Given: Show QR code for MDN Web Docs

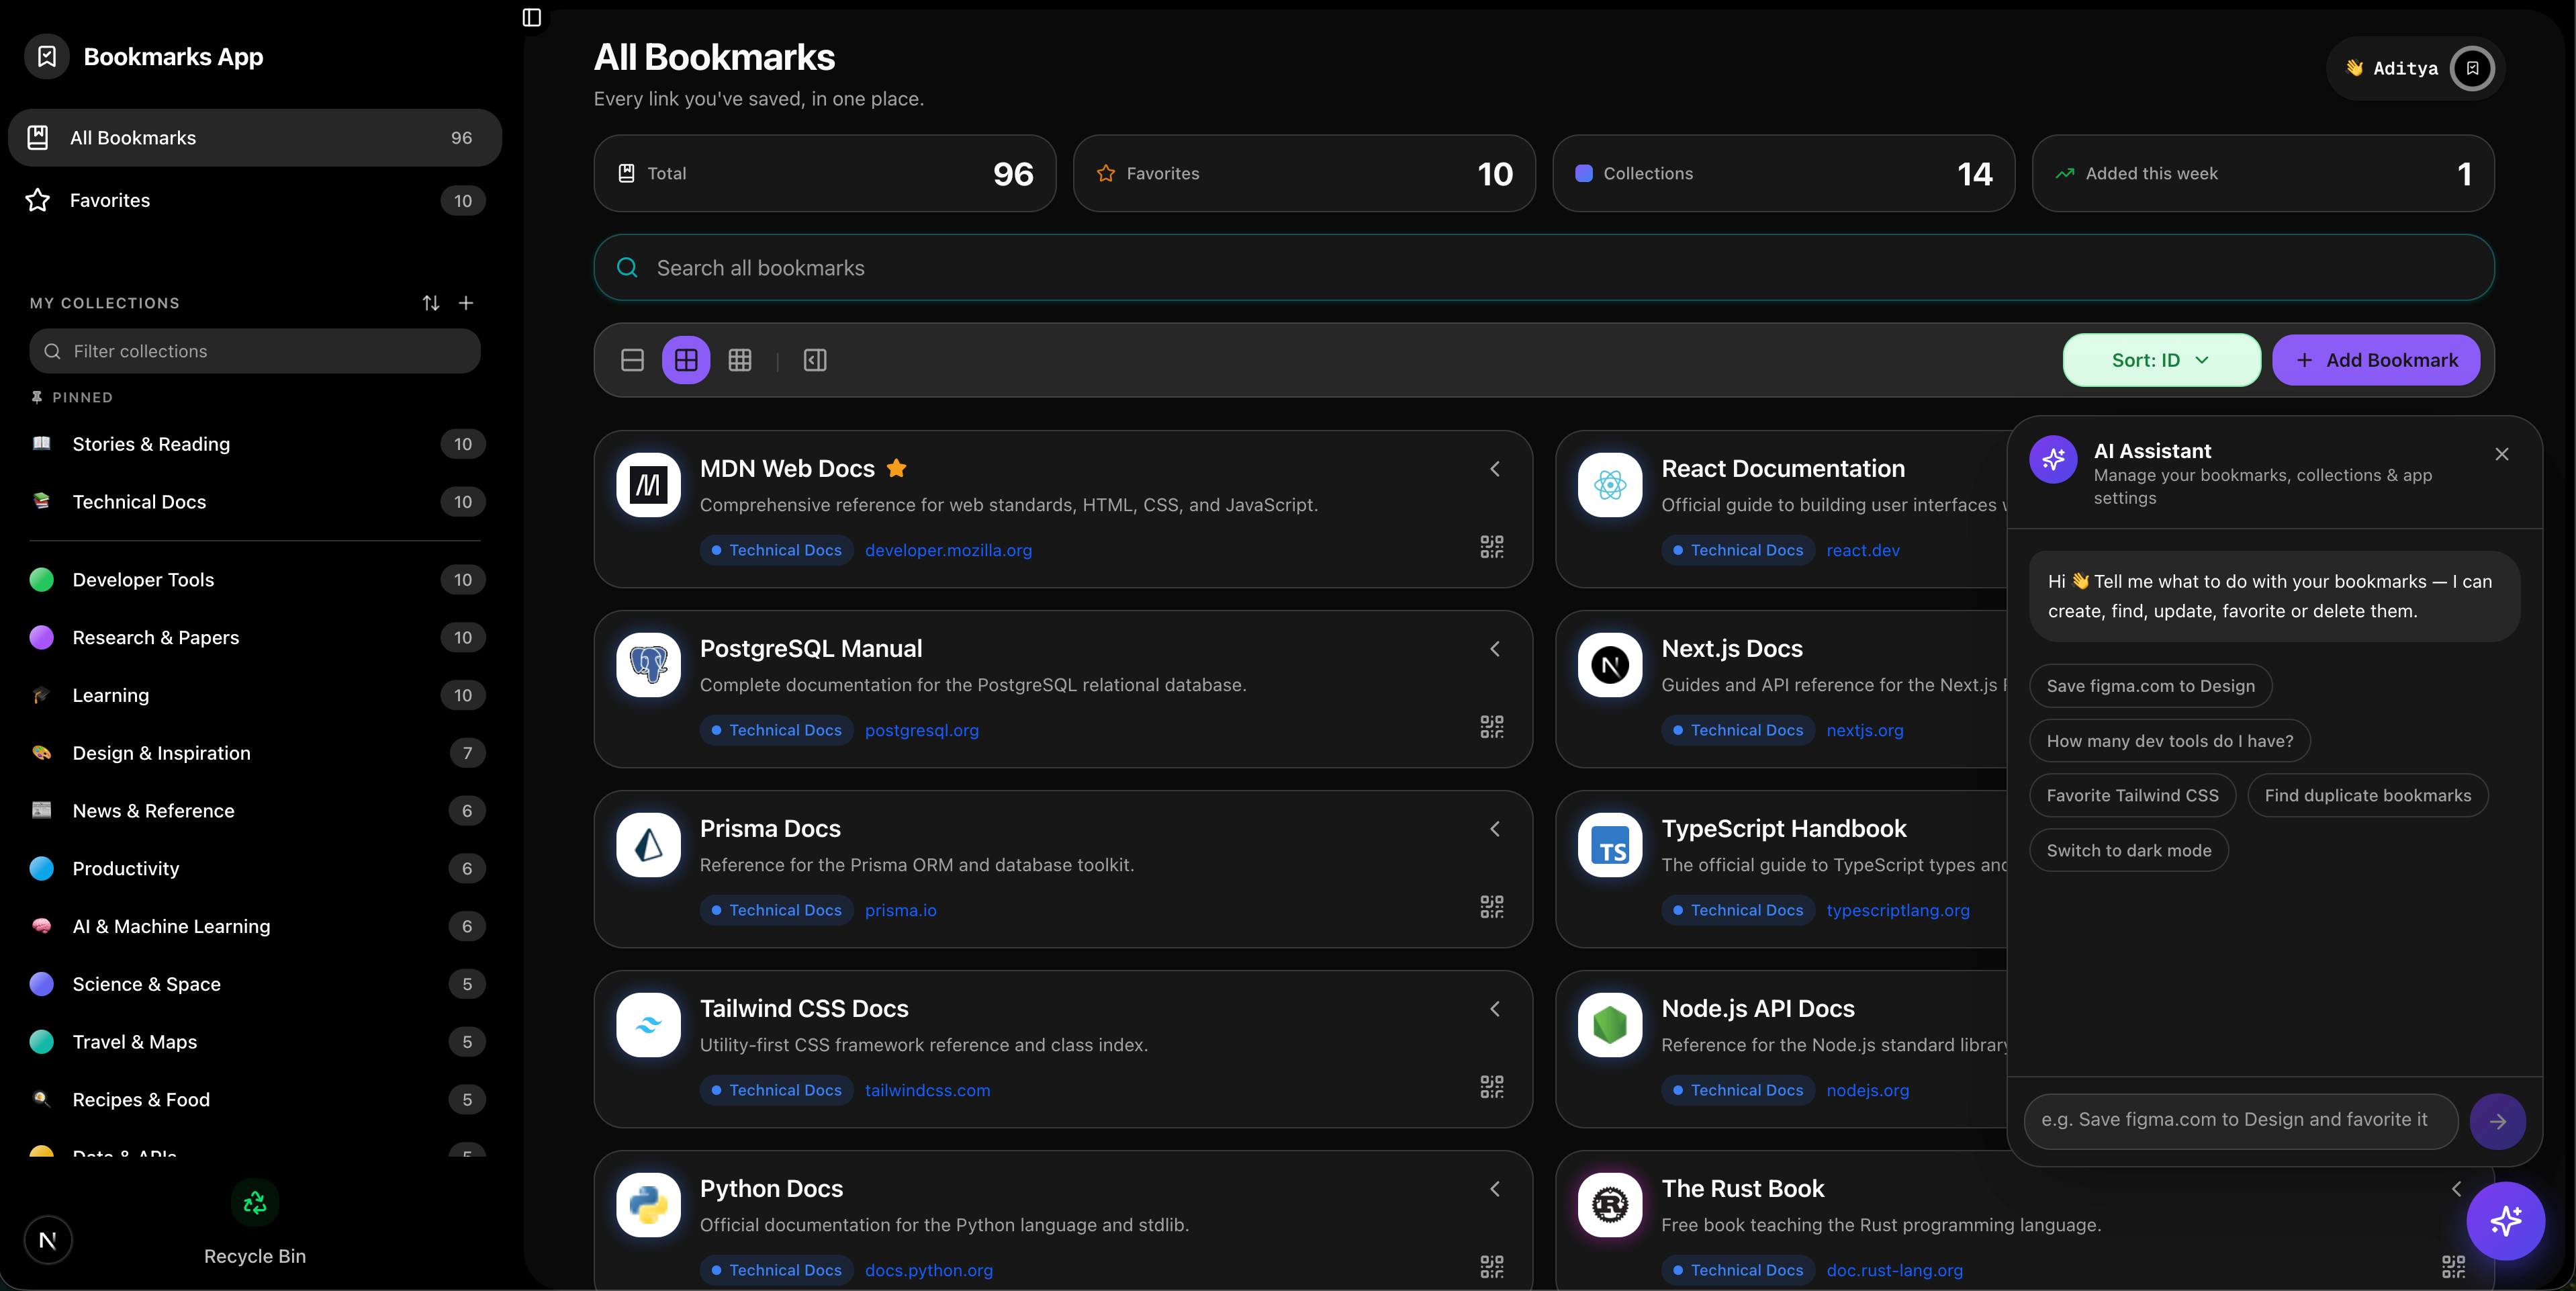Looking at the screenshot, I should (1492, 547).
